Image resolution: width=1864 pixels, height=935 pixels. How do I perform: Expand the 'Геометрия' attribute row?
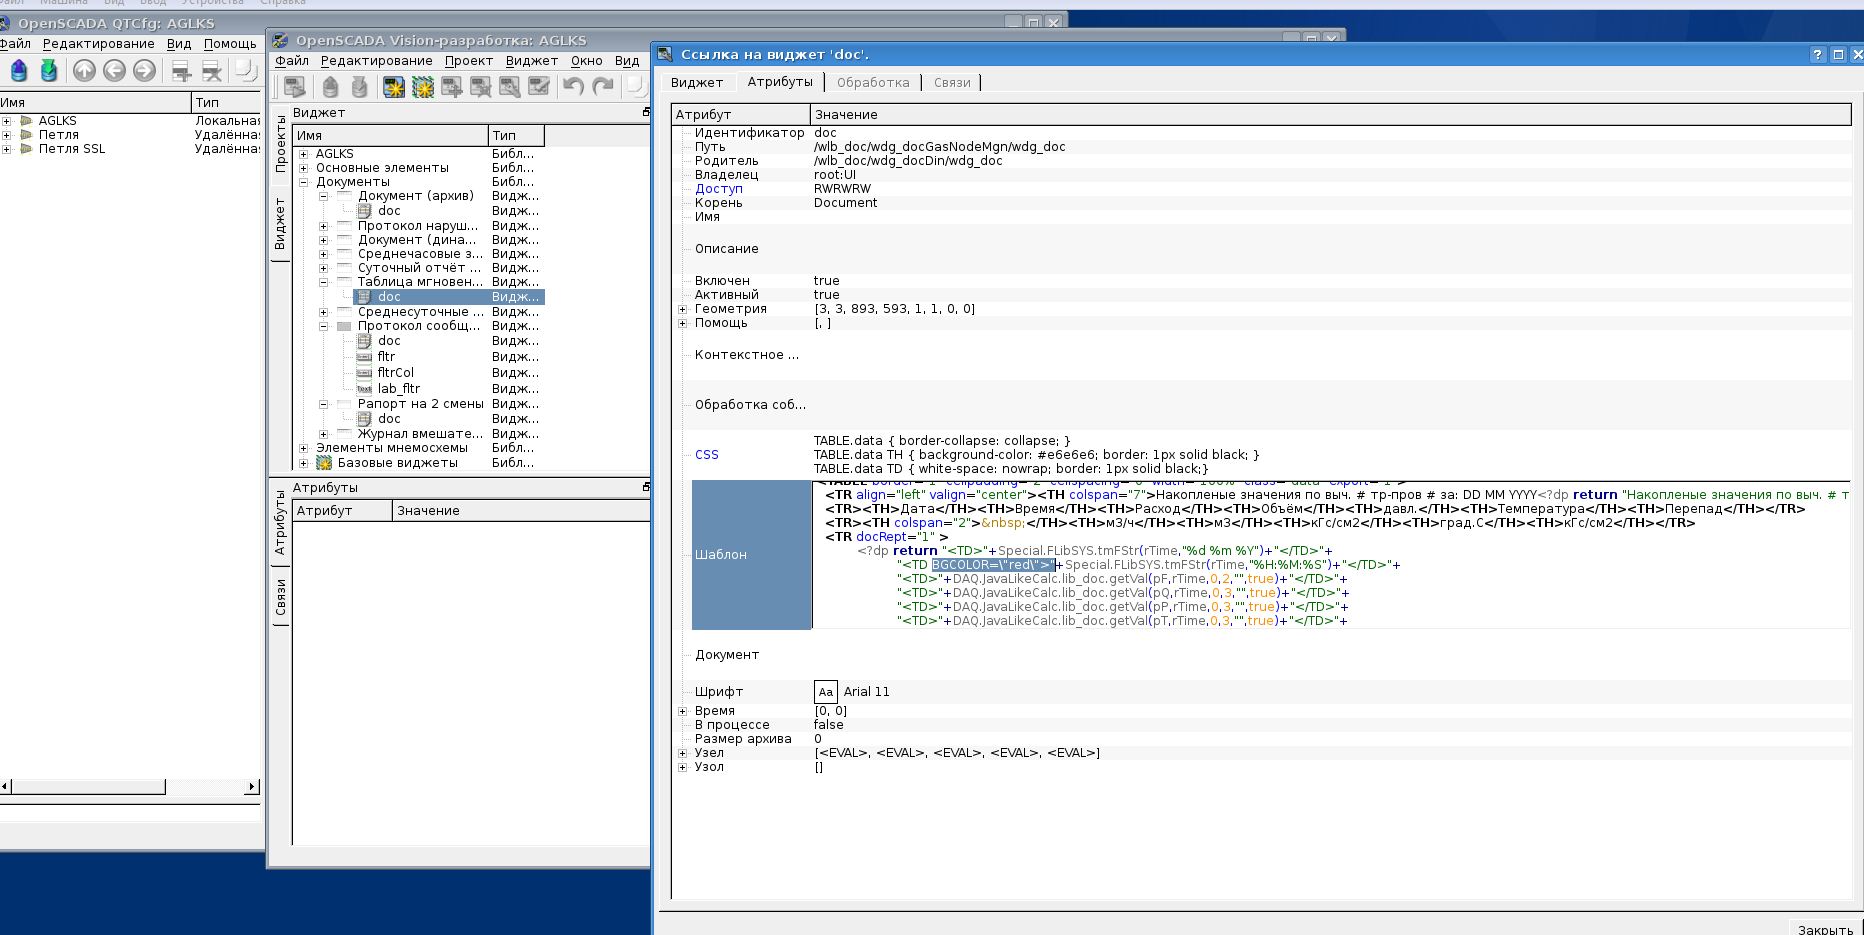pyautogui.click(x=683, y=309)
